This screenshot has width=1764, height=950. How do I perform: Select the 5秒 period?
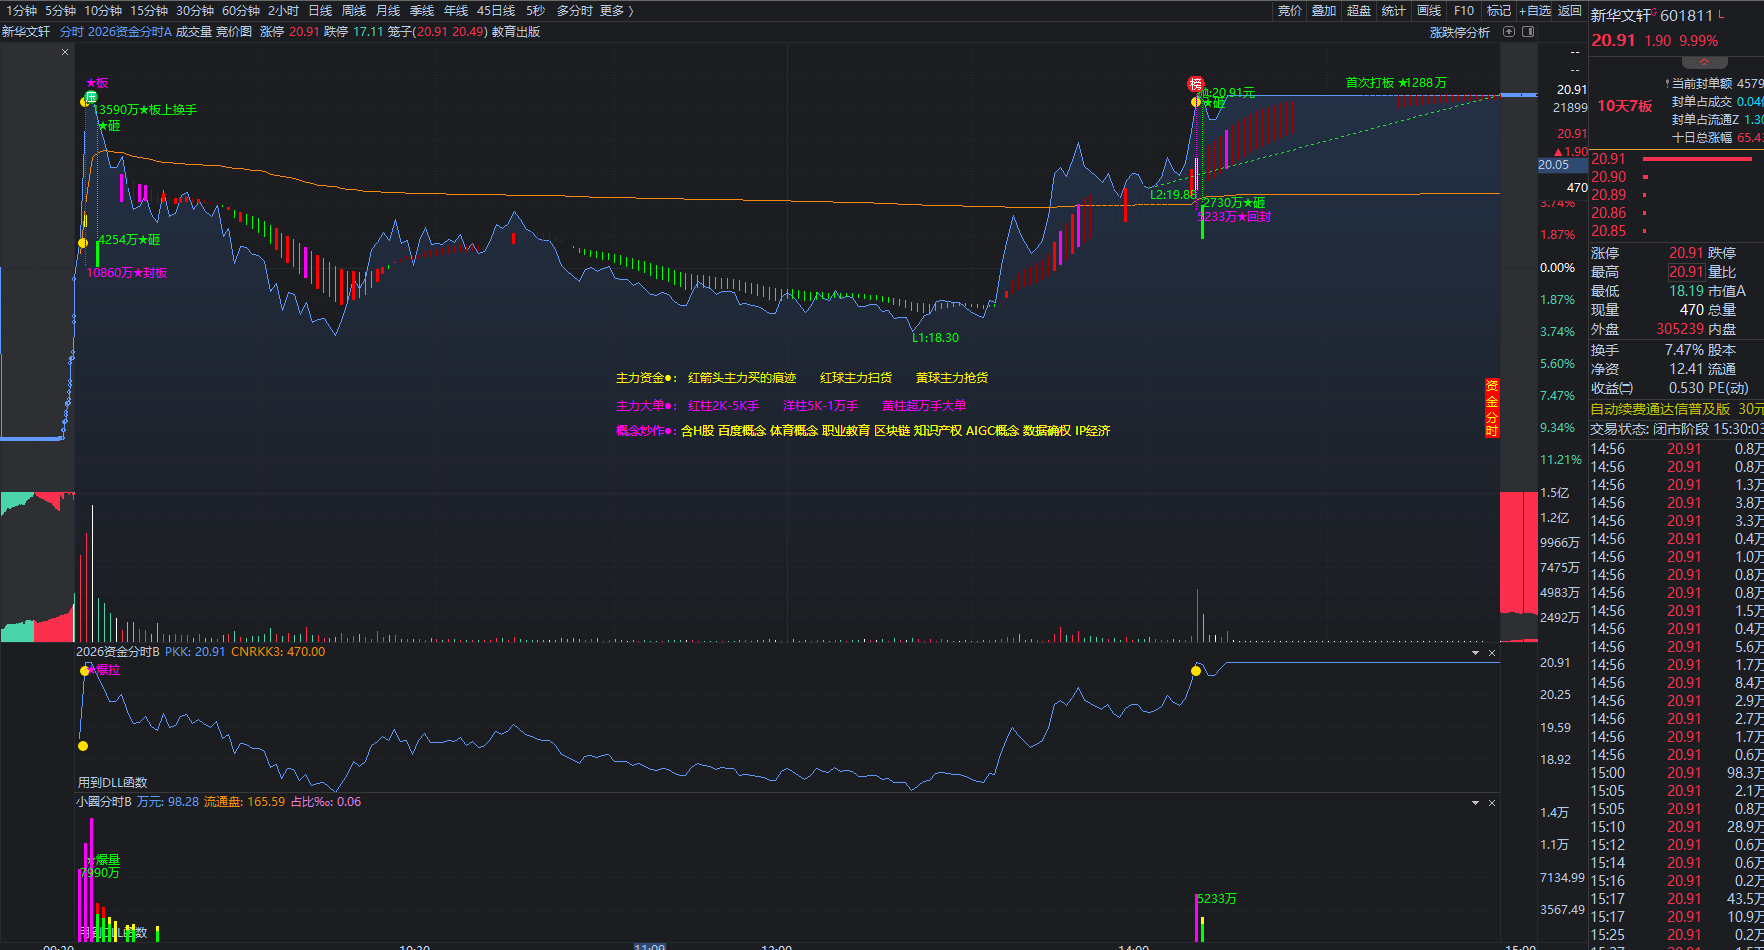coord(535,10)
